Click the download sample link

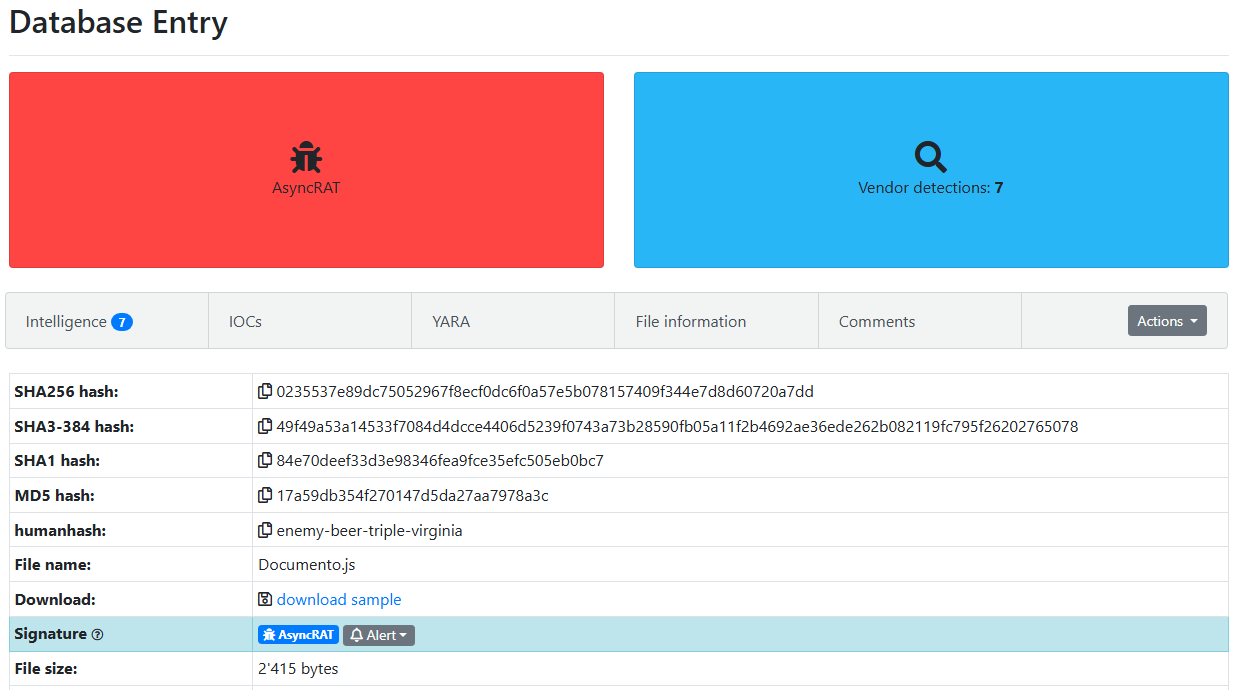(x=338, y=599)
